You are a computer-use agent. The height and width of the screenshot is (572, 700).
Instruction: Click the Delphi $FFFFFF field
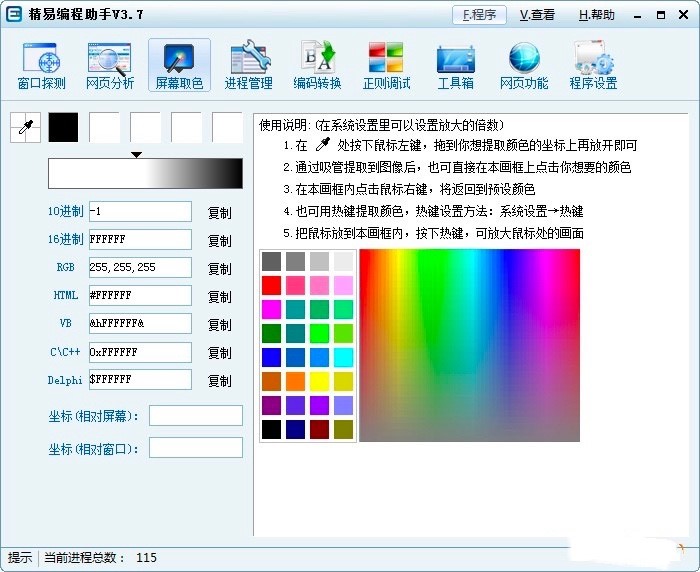[140, 380]
